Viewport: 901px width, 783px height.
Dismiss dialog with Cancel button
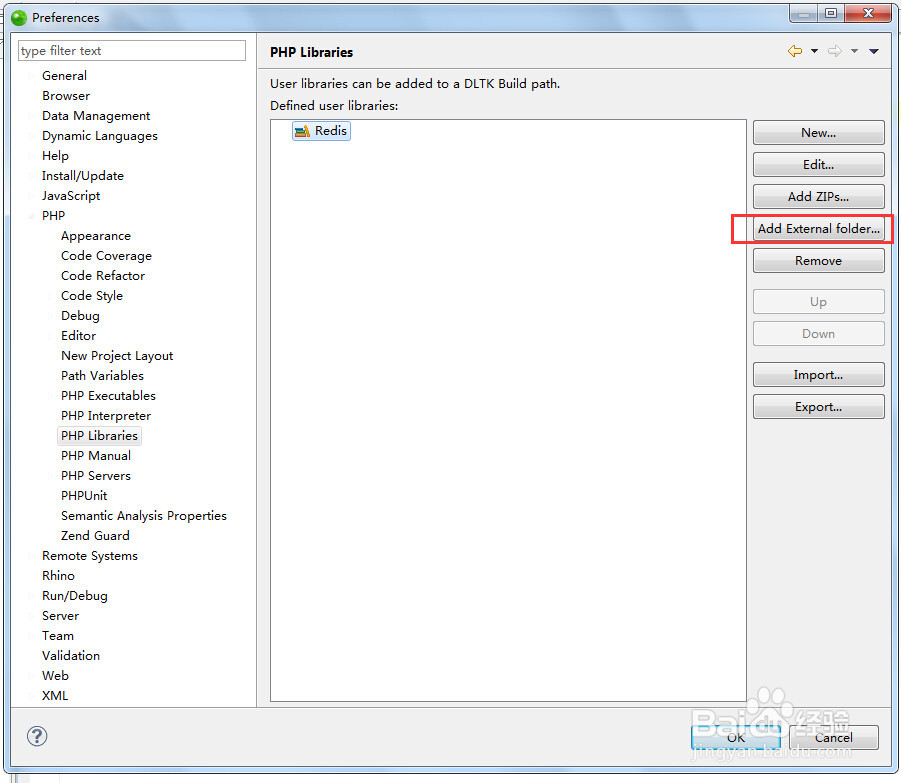coord(833,737)
